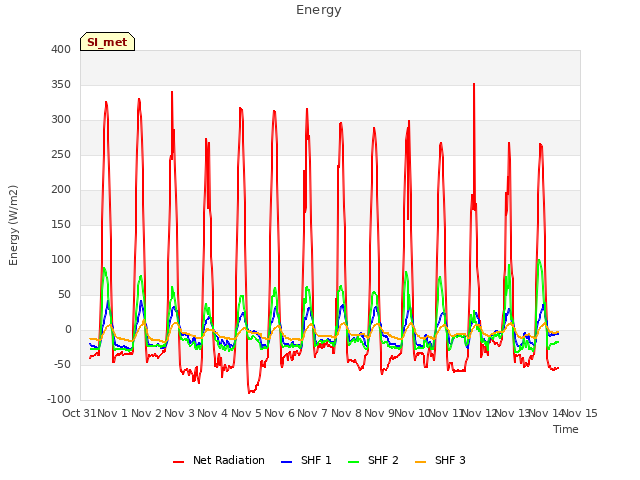Image resolution: width=640 pixels, height=480 pixels.
Task: Click the -100 y-axis tick label
Action: (x=59, y=400)
